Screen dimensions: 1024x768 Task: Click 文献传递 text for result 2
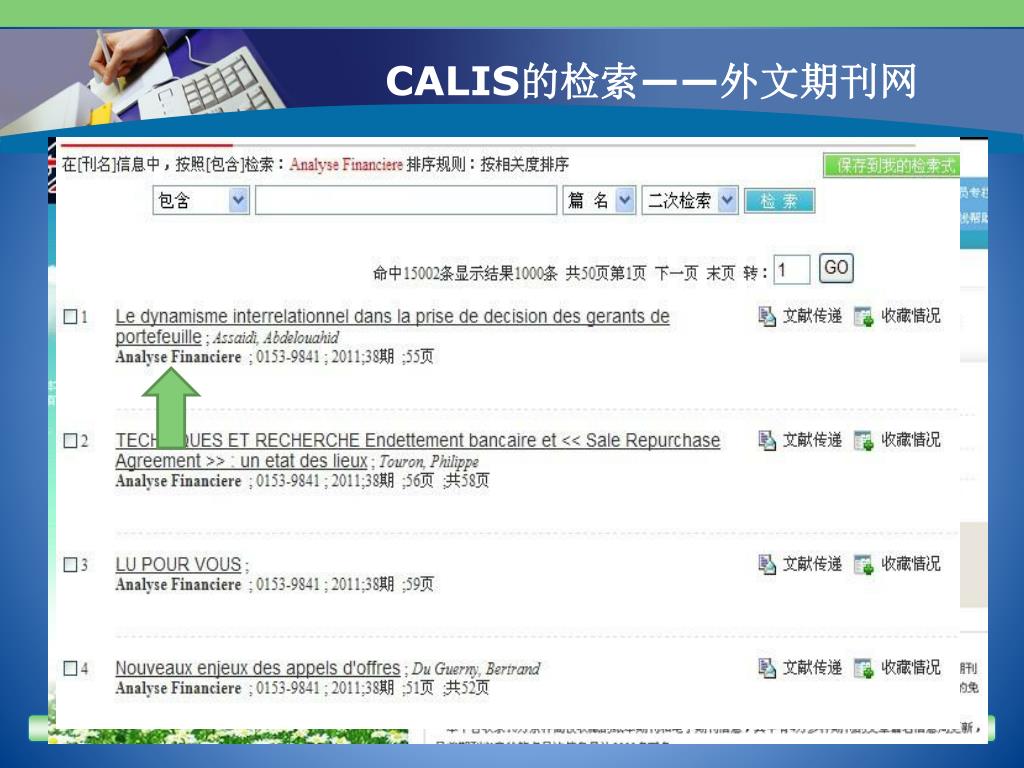812,440
